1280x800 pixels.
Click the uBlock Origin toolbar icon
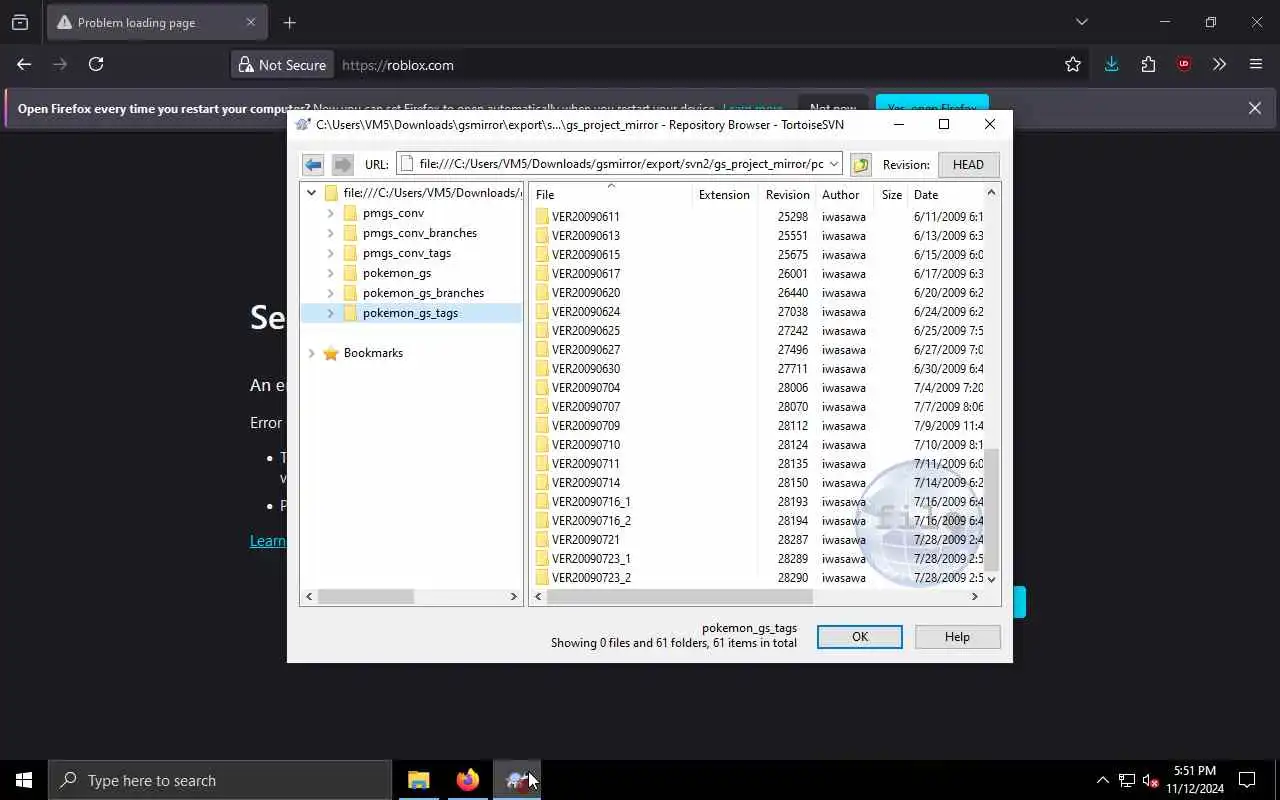(1184, 64)
